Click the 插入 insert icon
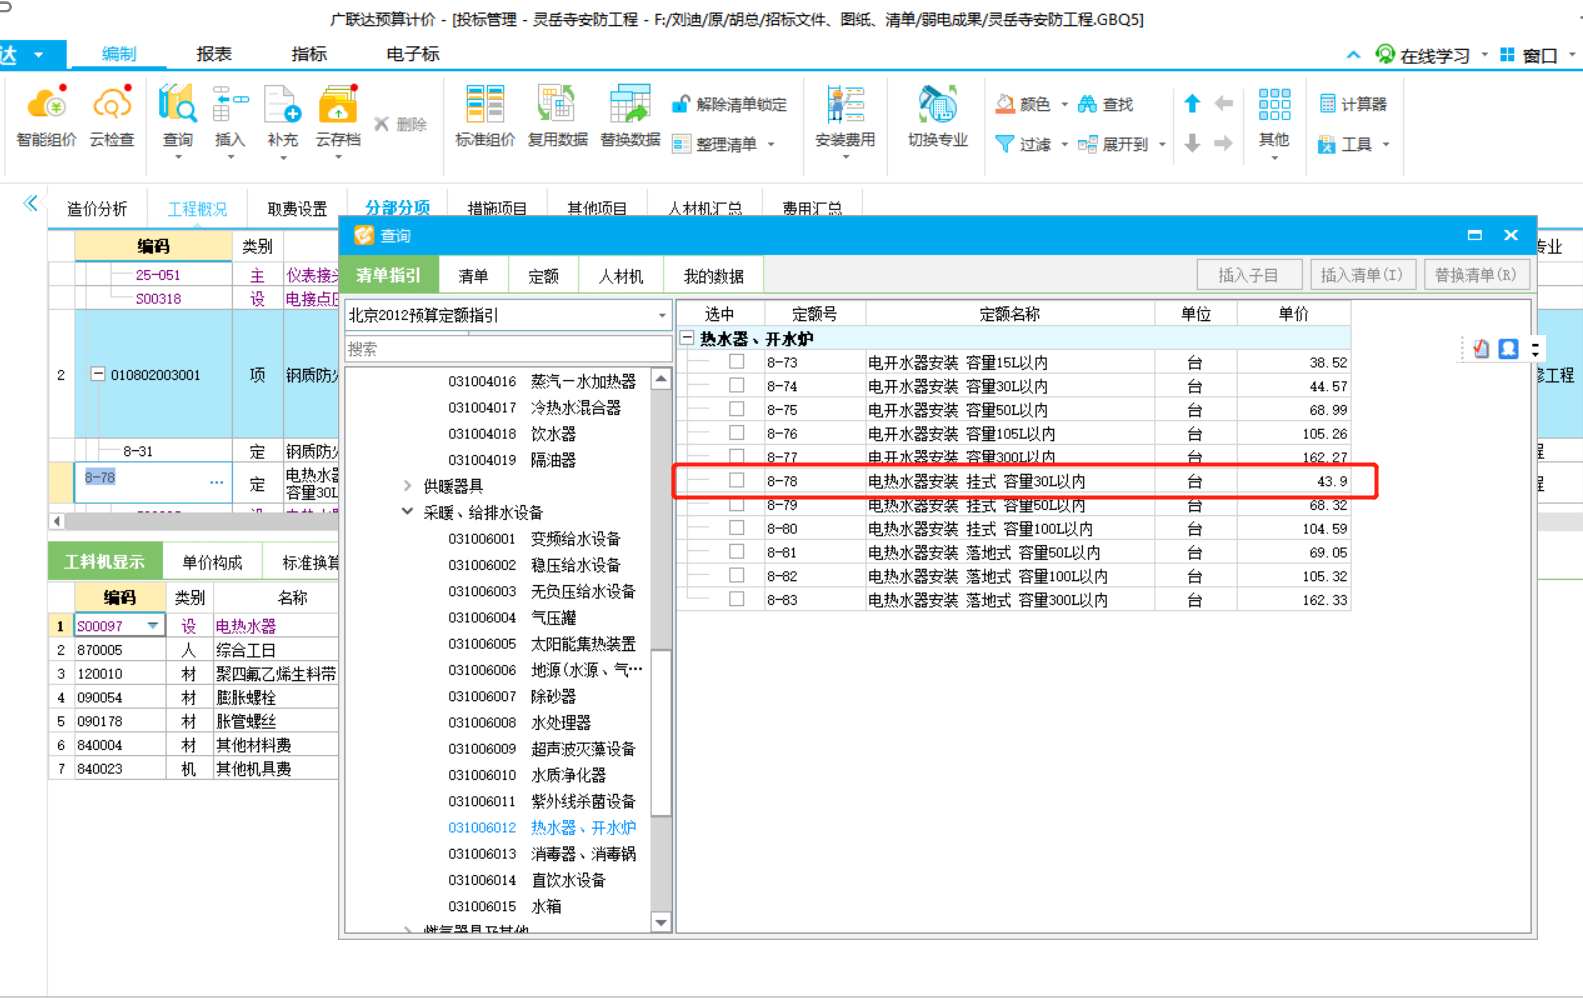Image resolution: width=1583 pixels, height=998 pixels. 230,120
